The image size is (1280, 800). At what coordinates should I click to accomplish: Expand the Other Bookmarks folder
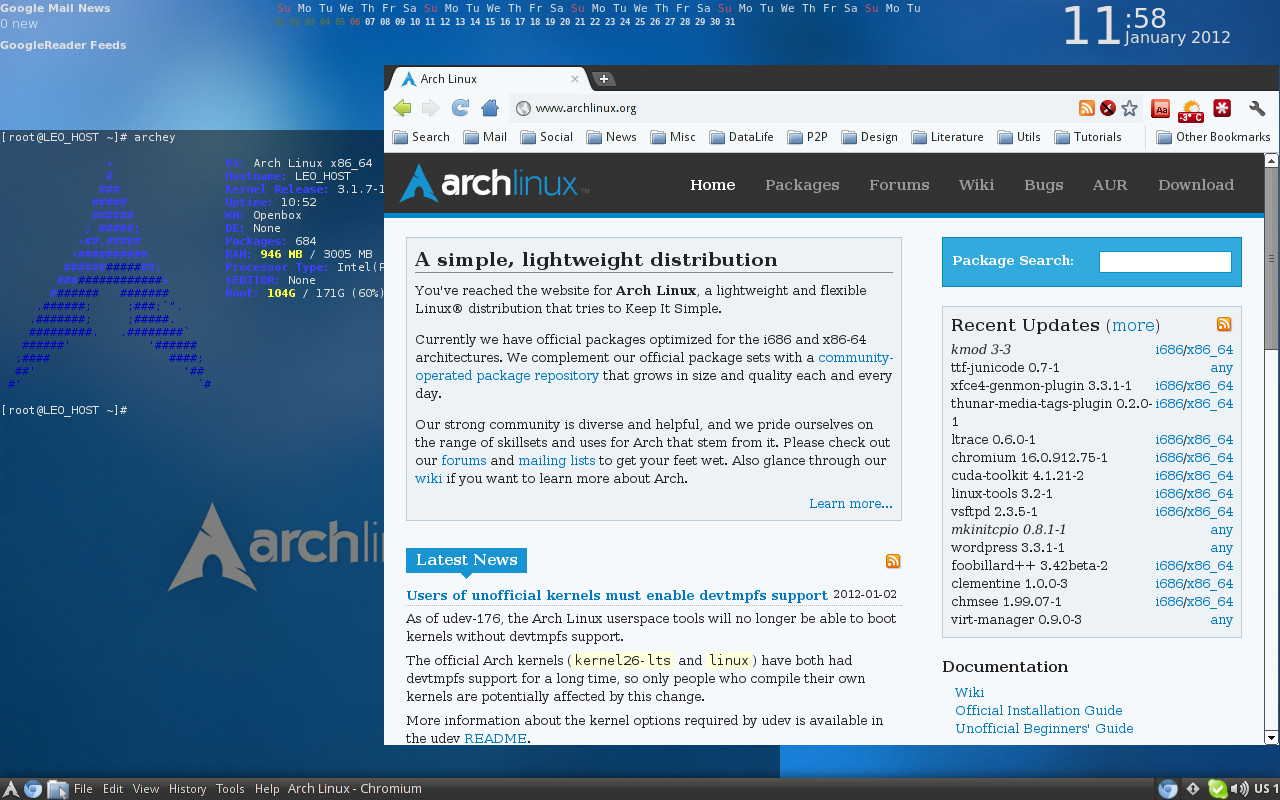[1213, 137]
